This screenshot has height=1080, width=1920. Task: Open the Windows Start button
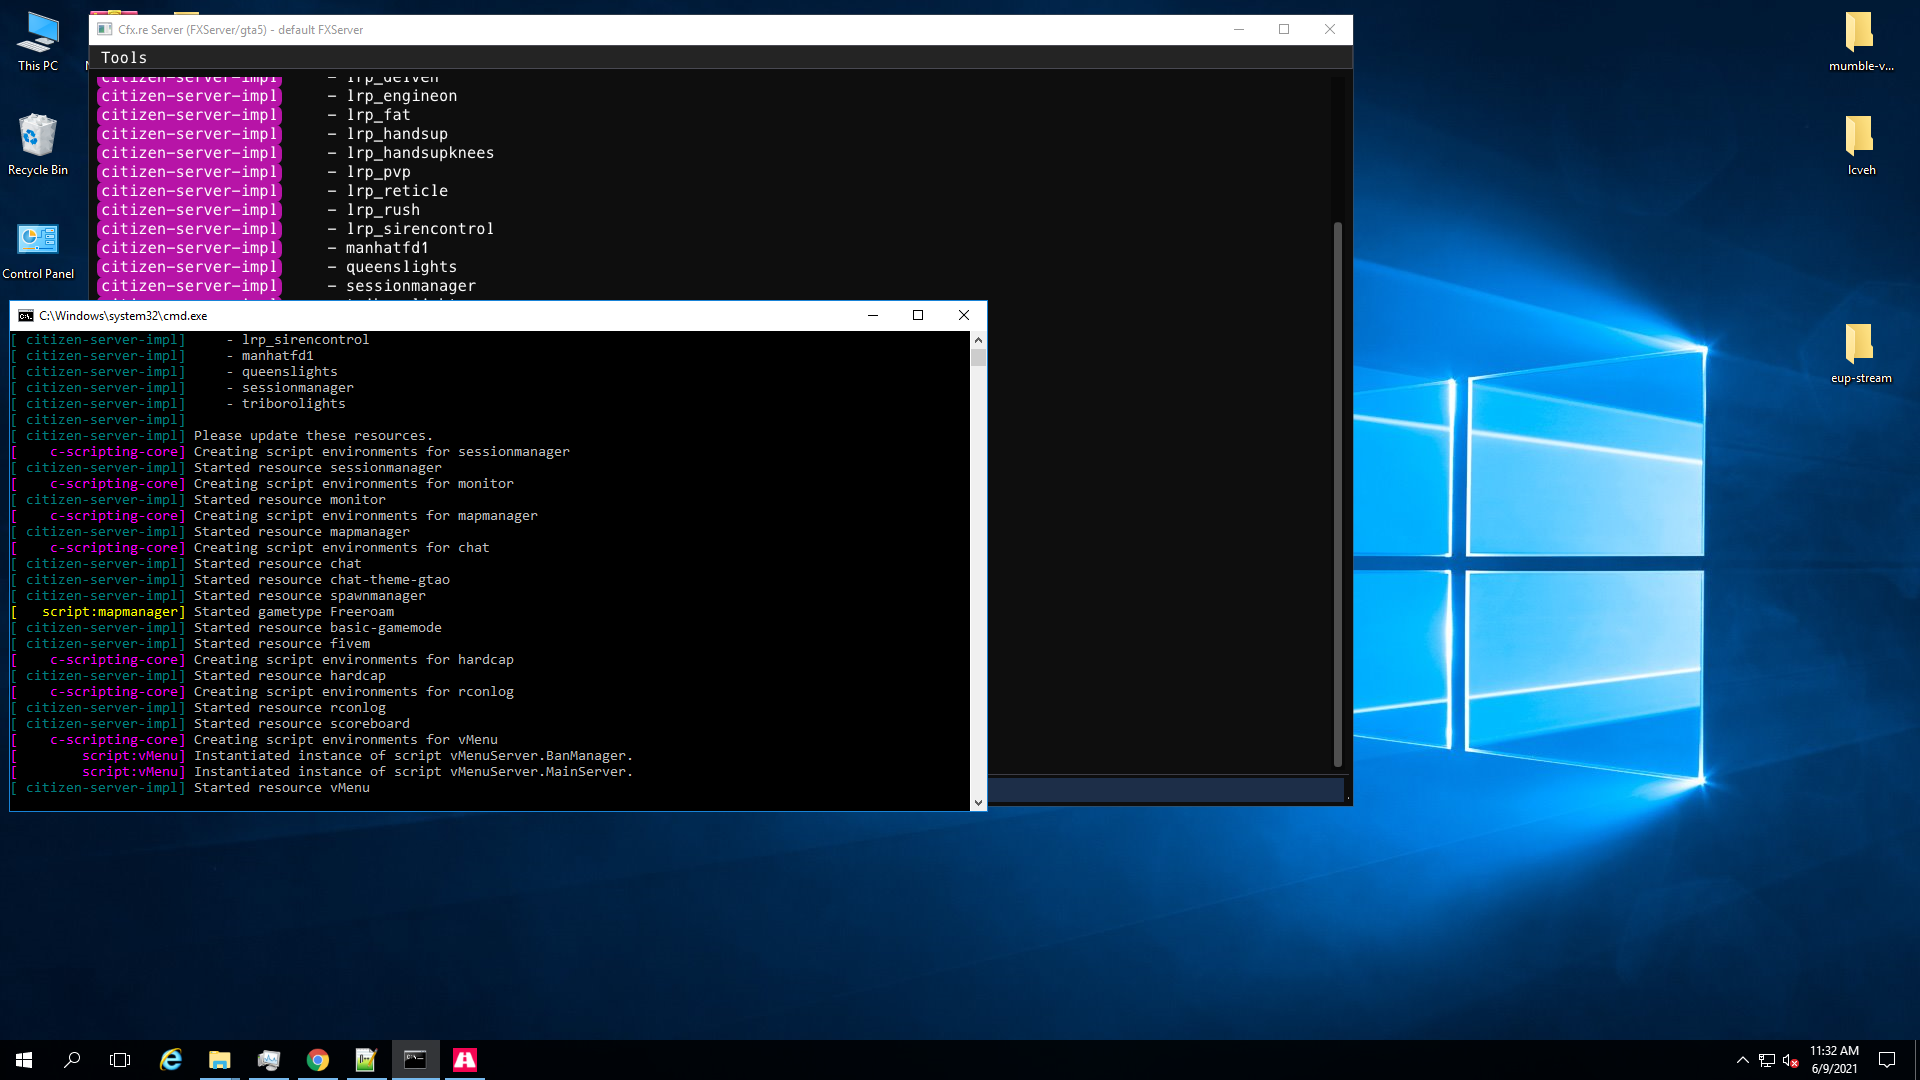point(24,1060)
